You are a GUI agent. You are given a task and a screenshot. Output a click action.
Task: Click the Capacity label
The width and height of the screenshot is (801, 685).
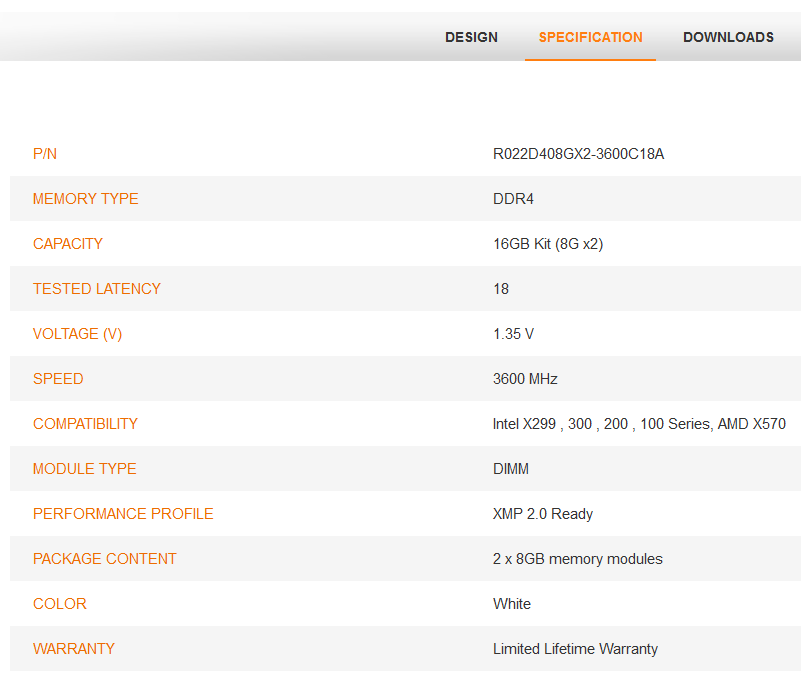(68, 244)
